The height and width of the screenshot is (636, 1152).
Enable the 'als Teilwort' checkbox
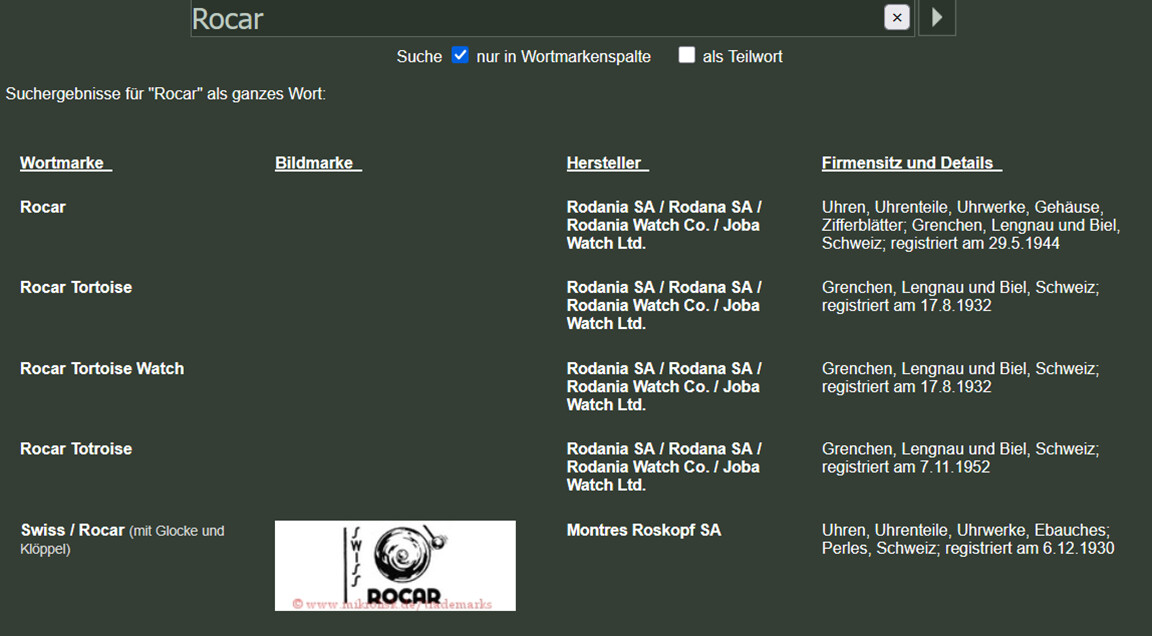pyautogui.click(x=686, y=55)
